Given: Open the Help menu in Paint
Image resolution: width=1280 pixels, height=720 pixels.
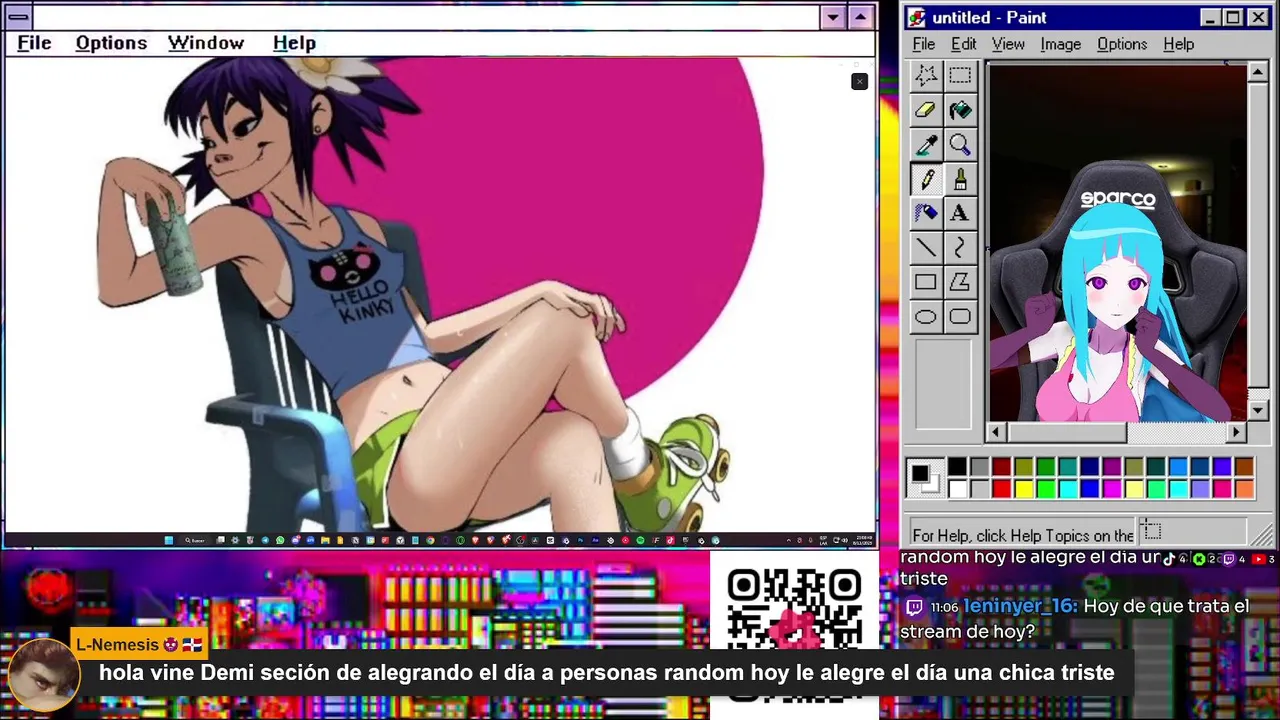Looking at the screenshot, I should [1179, 44].
